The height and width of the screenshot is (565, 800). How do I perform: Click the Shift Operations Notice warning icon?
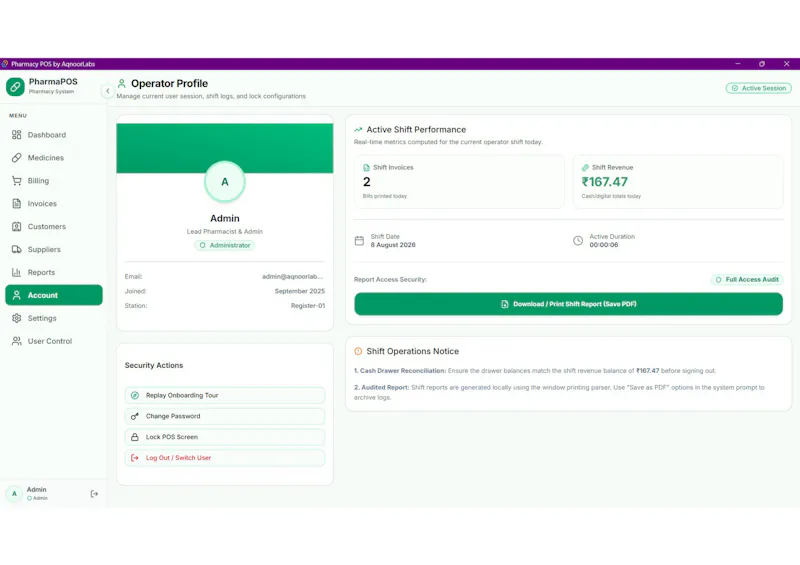[x=358, y=351]
